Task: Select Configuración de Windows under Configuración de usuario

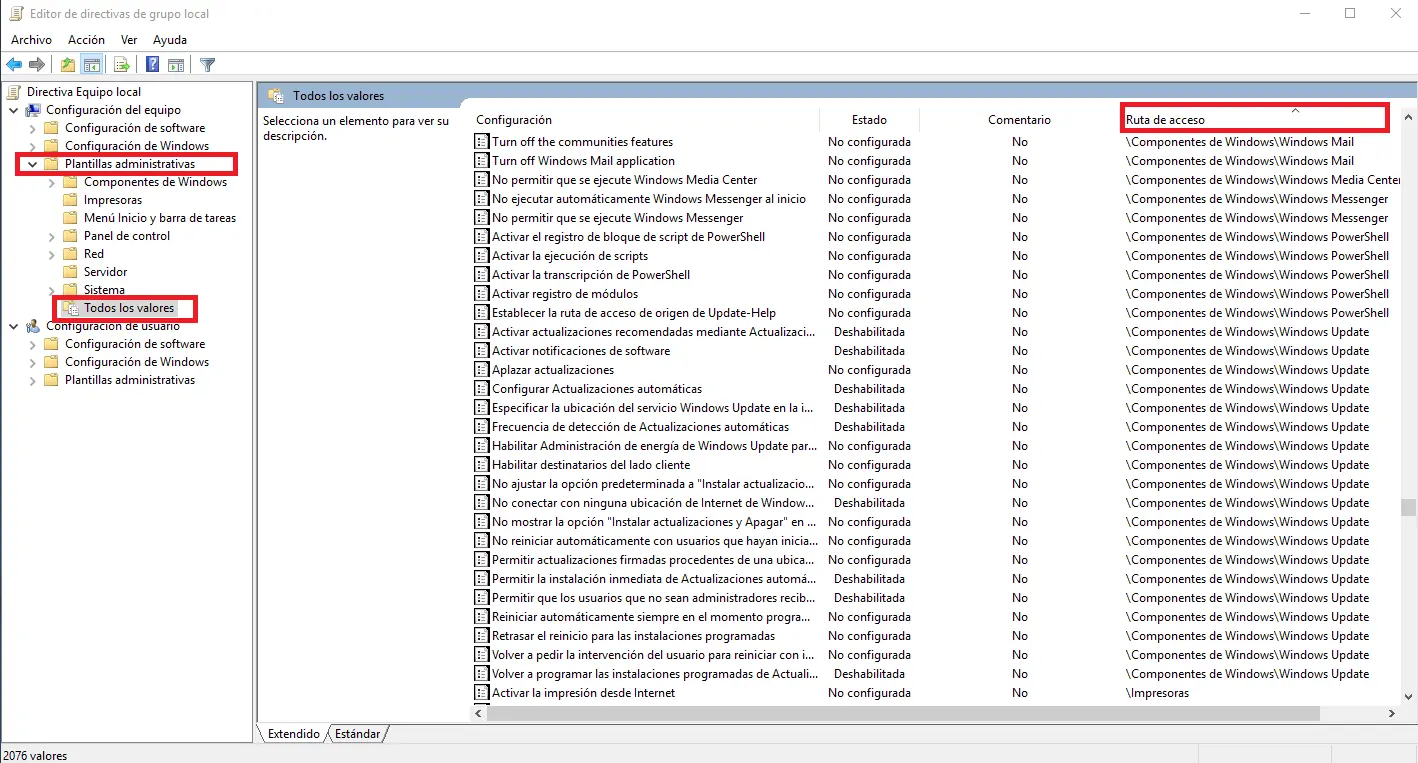Action: (x=137, y=362)
